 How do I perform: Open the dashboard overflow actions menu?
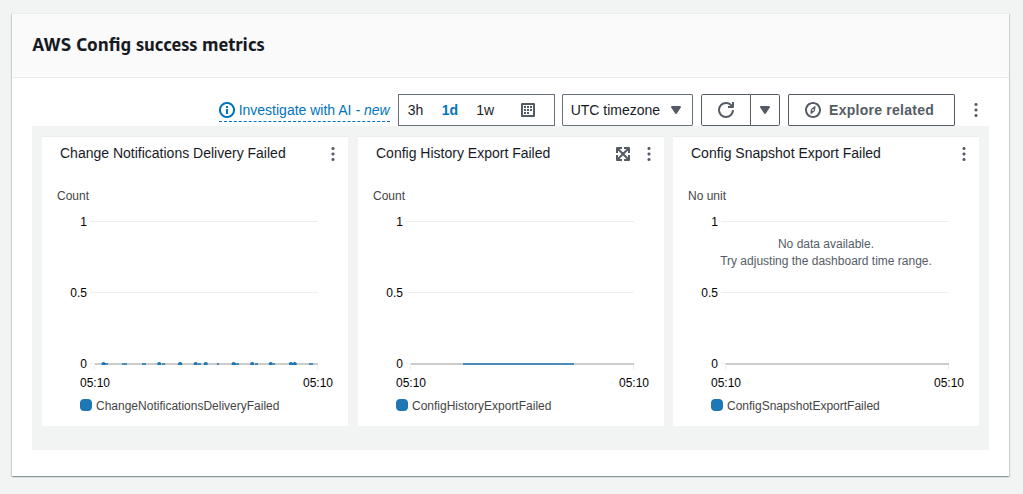coord(976,110)
